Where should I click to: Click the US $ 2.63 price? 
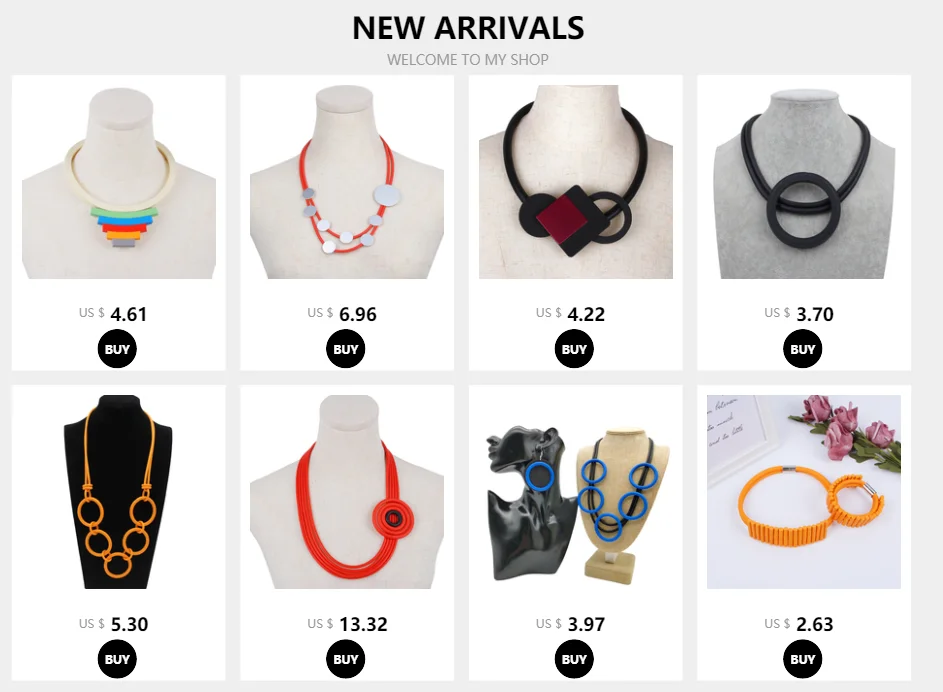click(799, 624)
